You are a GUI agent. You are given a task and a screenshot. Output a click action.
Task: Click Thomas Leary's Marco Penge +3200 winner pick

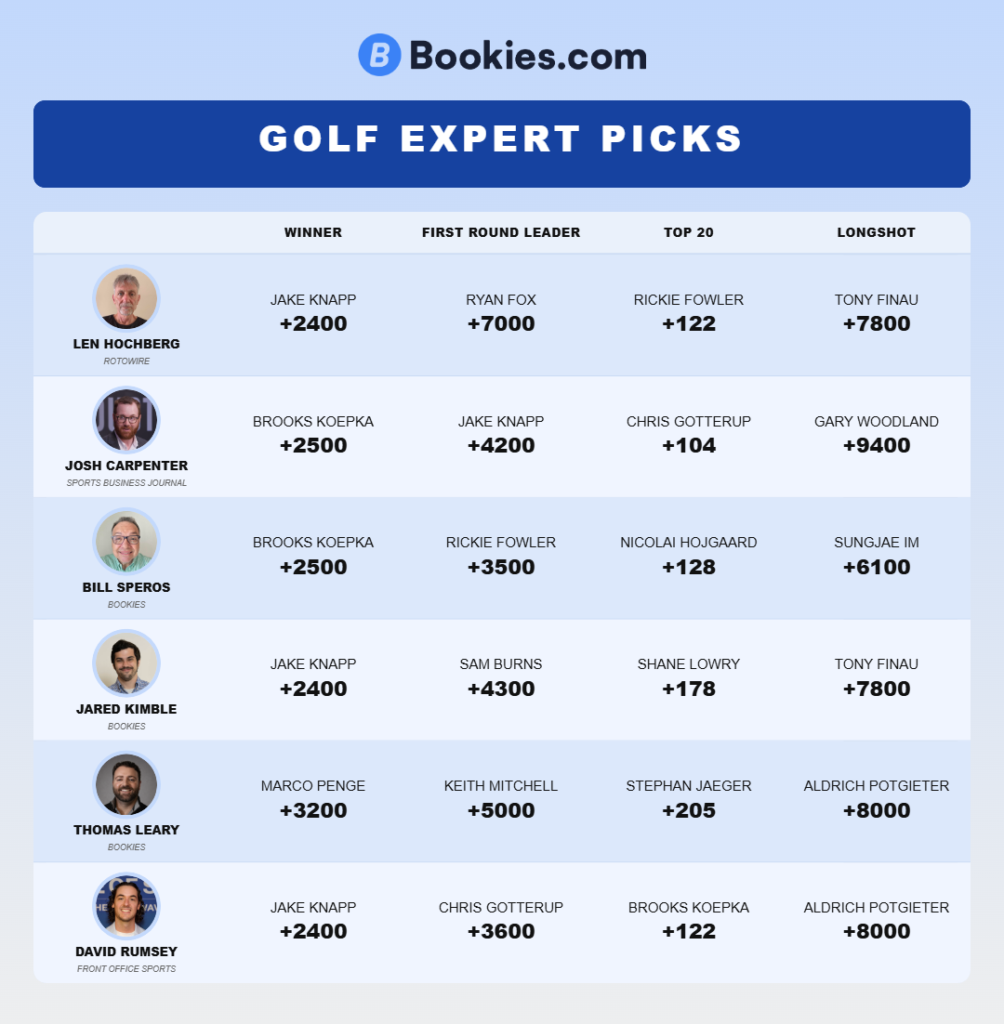(313, 799)
